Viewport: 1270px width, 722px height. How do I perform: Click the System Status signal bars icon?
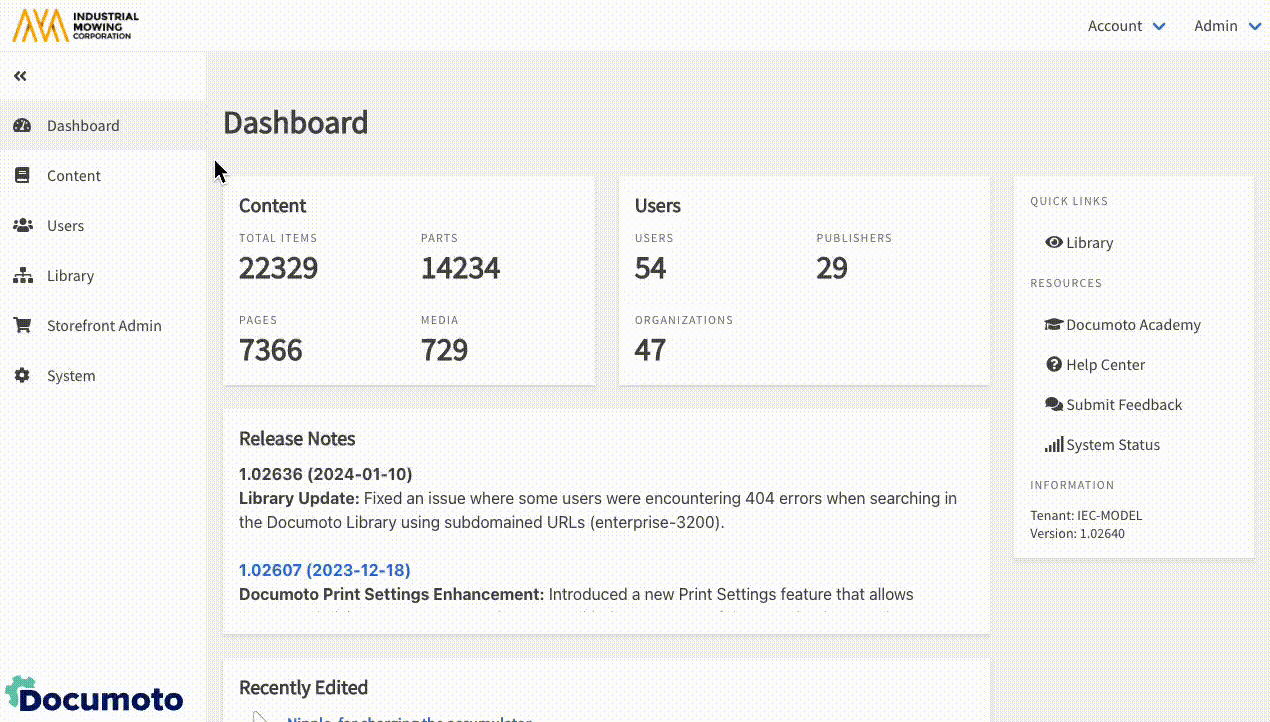[1053, 445]
